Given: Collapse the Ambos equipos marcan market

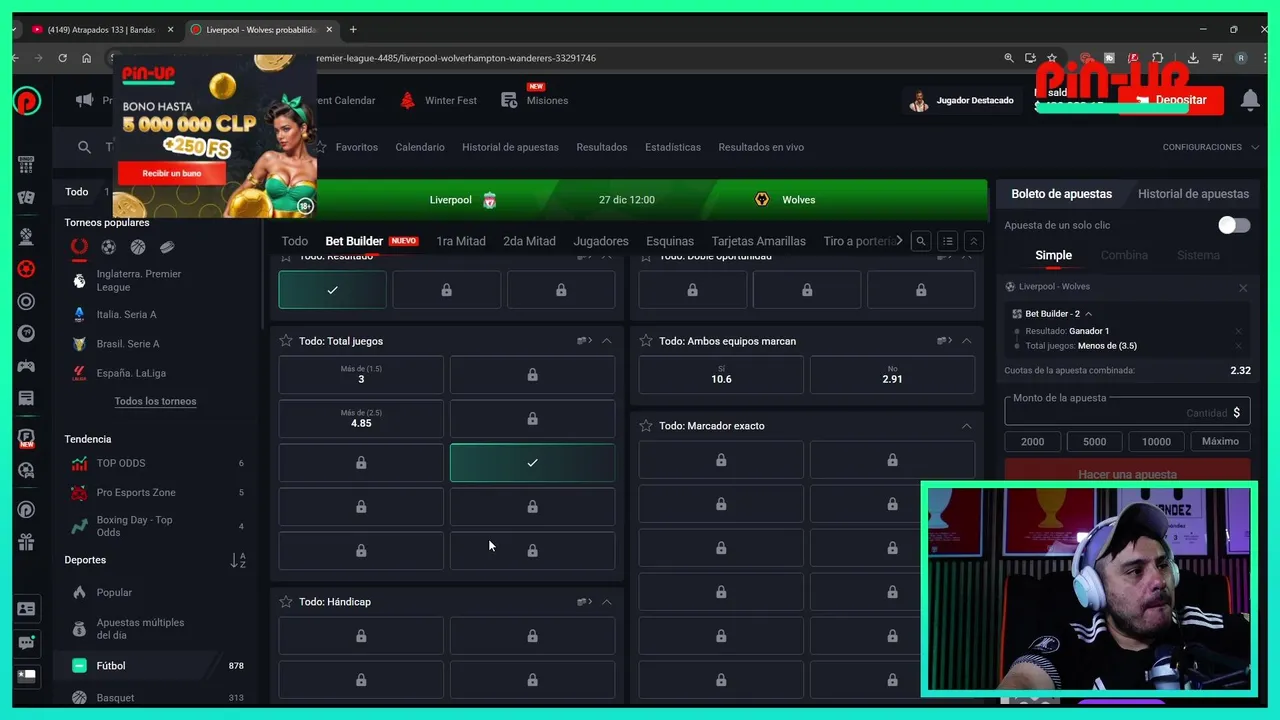Looking at the screenshot, I should (966, 341).
